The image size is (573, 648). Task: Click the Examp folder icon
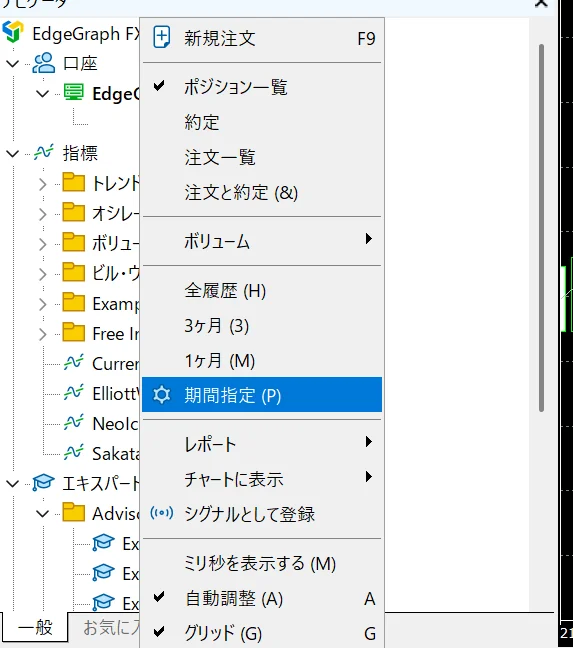coord(74,303)
